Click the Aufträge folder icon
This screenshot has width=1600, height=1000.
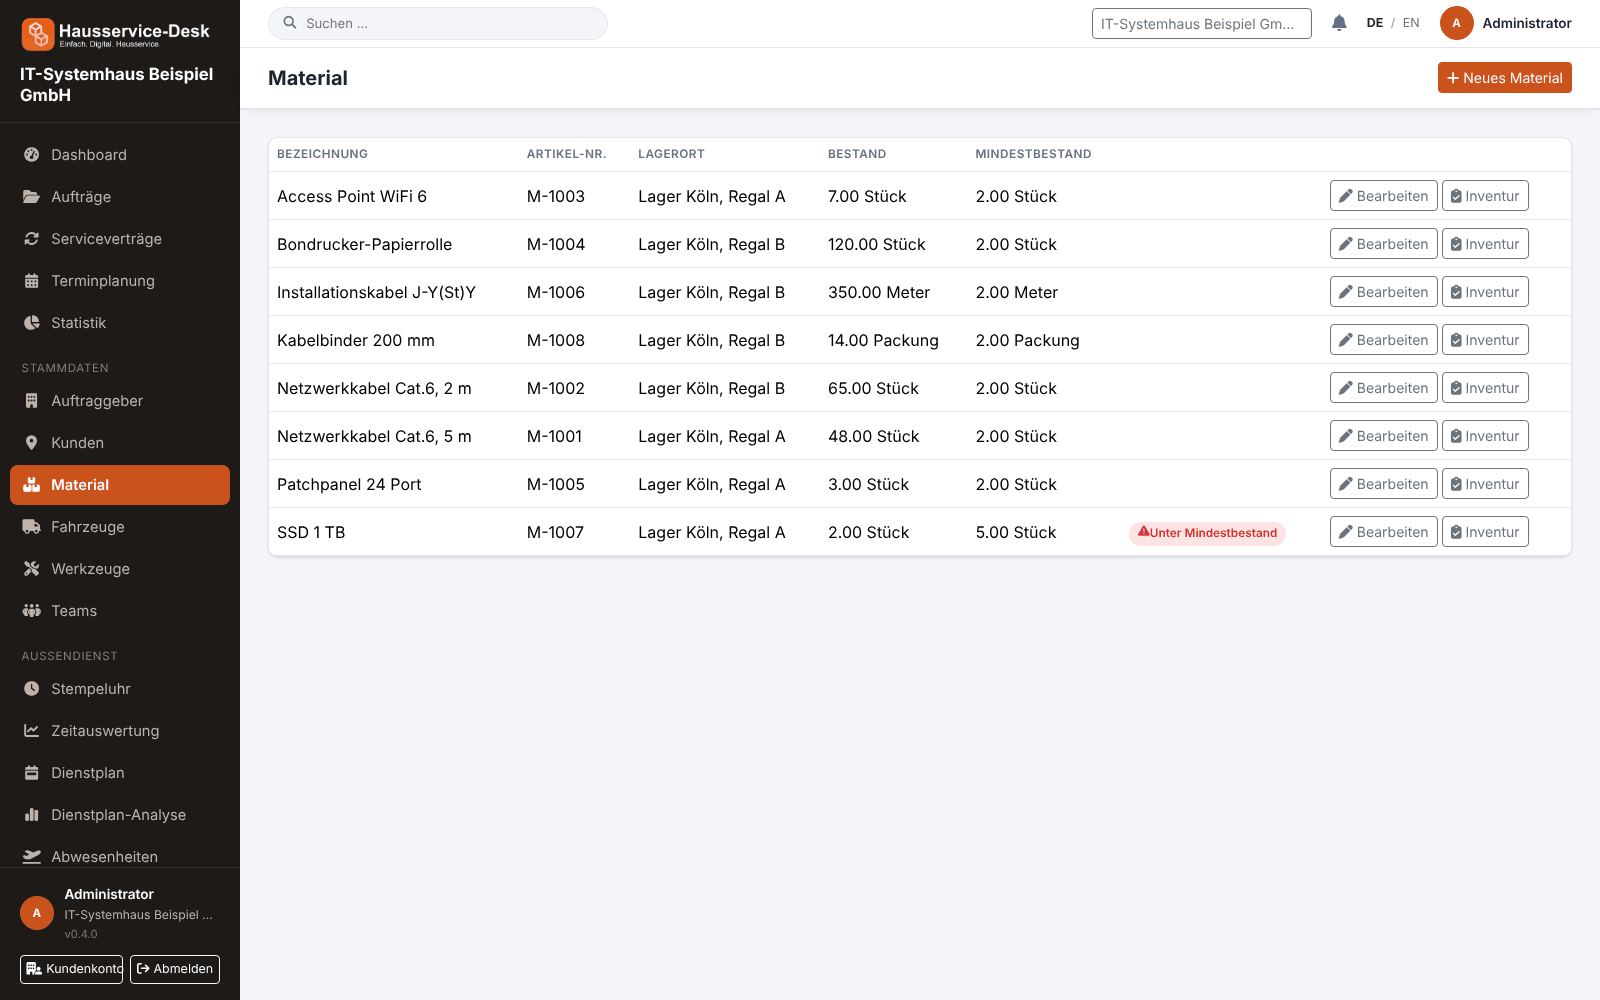(32, 197)
